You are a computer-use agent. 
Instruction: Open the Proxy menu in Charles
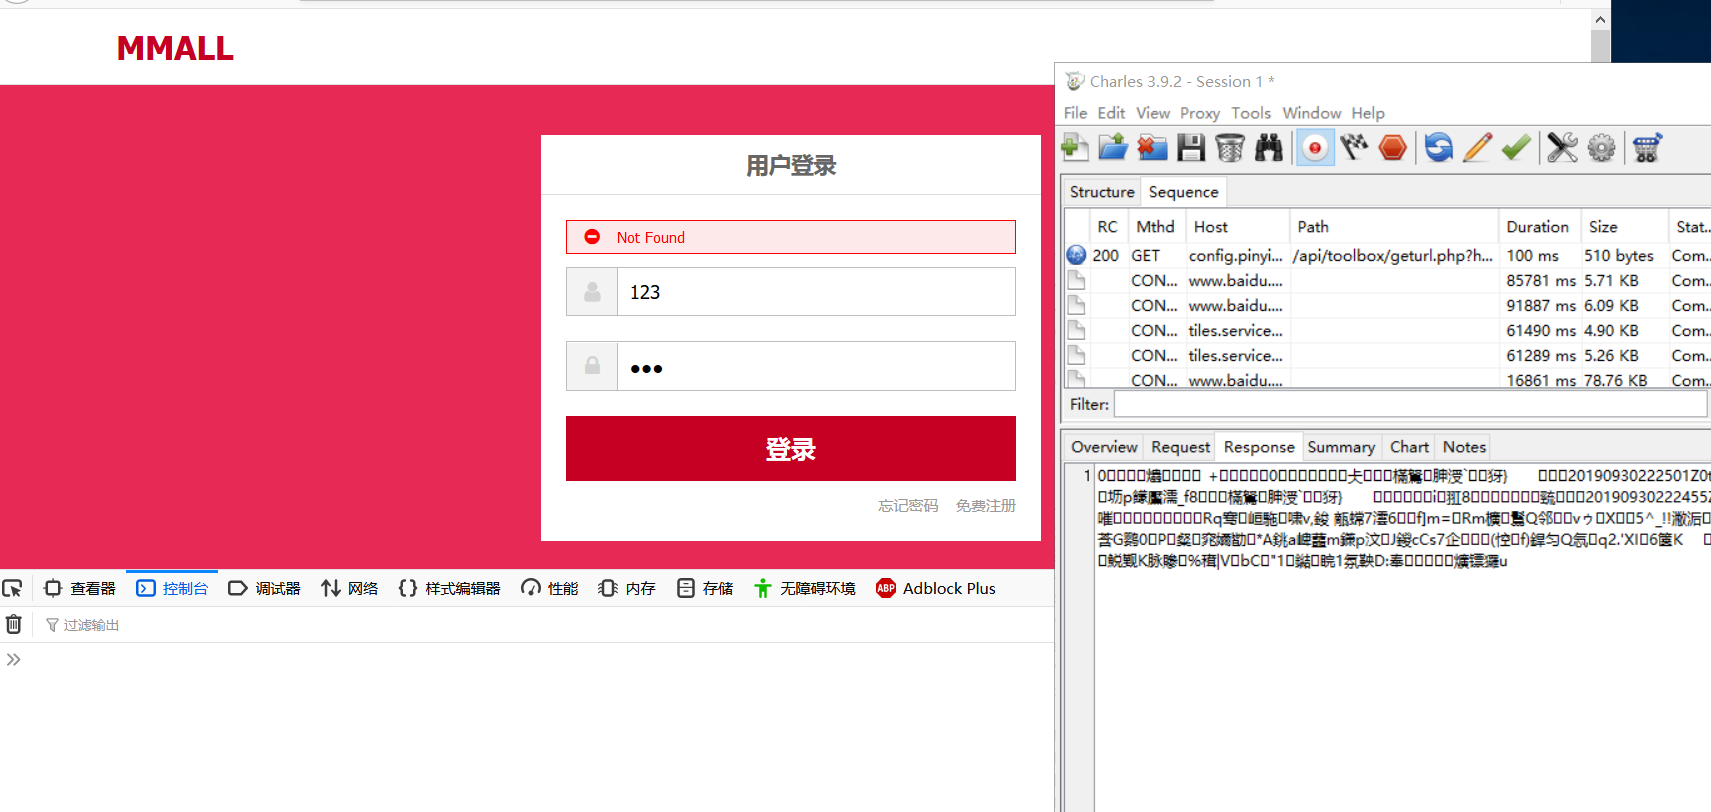point(1200,113)
